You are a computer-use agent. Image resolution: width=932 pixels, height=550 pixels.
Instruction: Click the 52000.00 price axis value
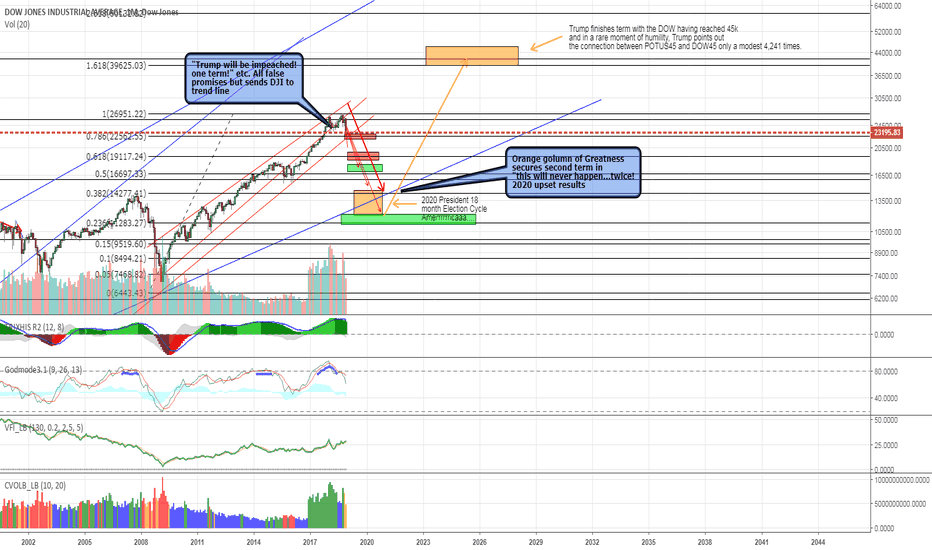888,32
